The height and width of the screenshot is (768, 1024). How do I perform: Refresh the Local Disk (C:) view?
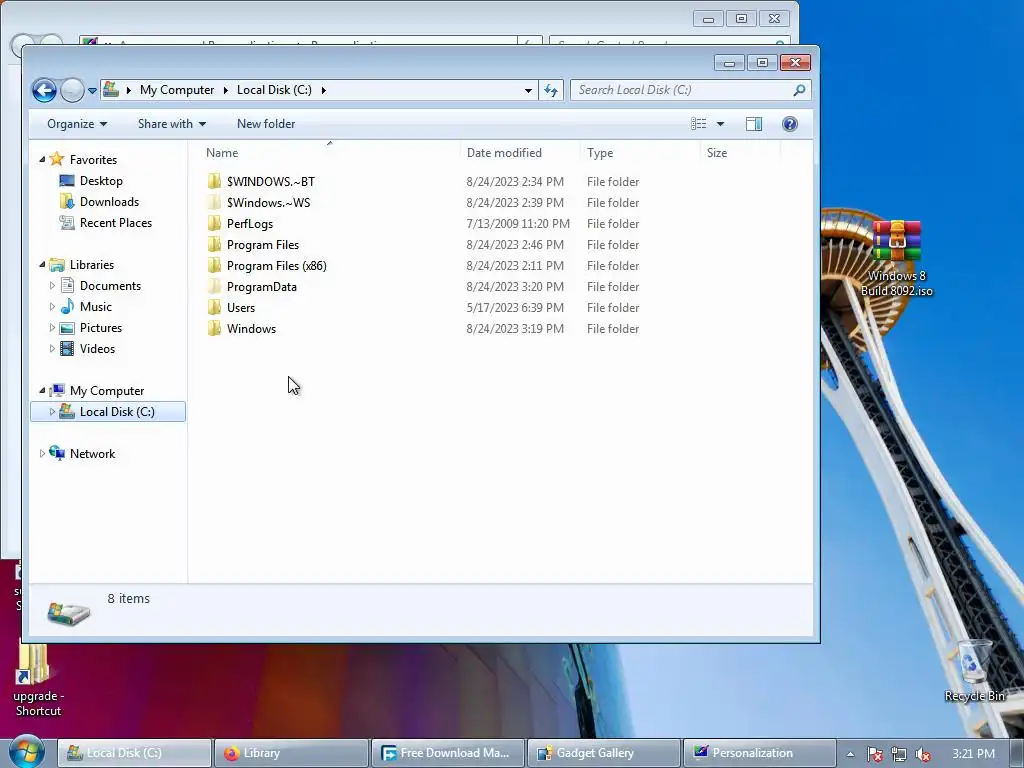point(551,90)
